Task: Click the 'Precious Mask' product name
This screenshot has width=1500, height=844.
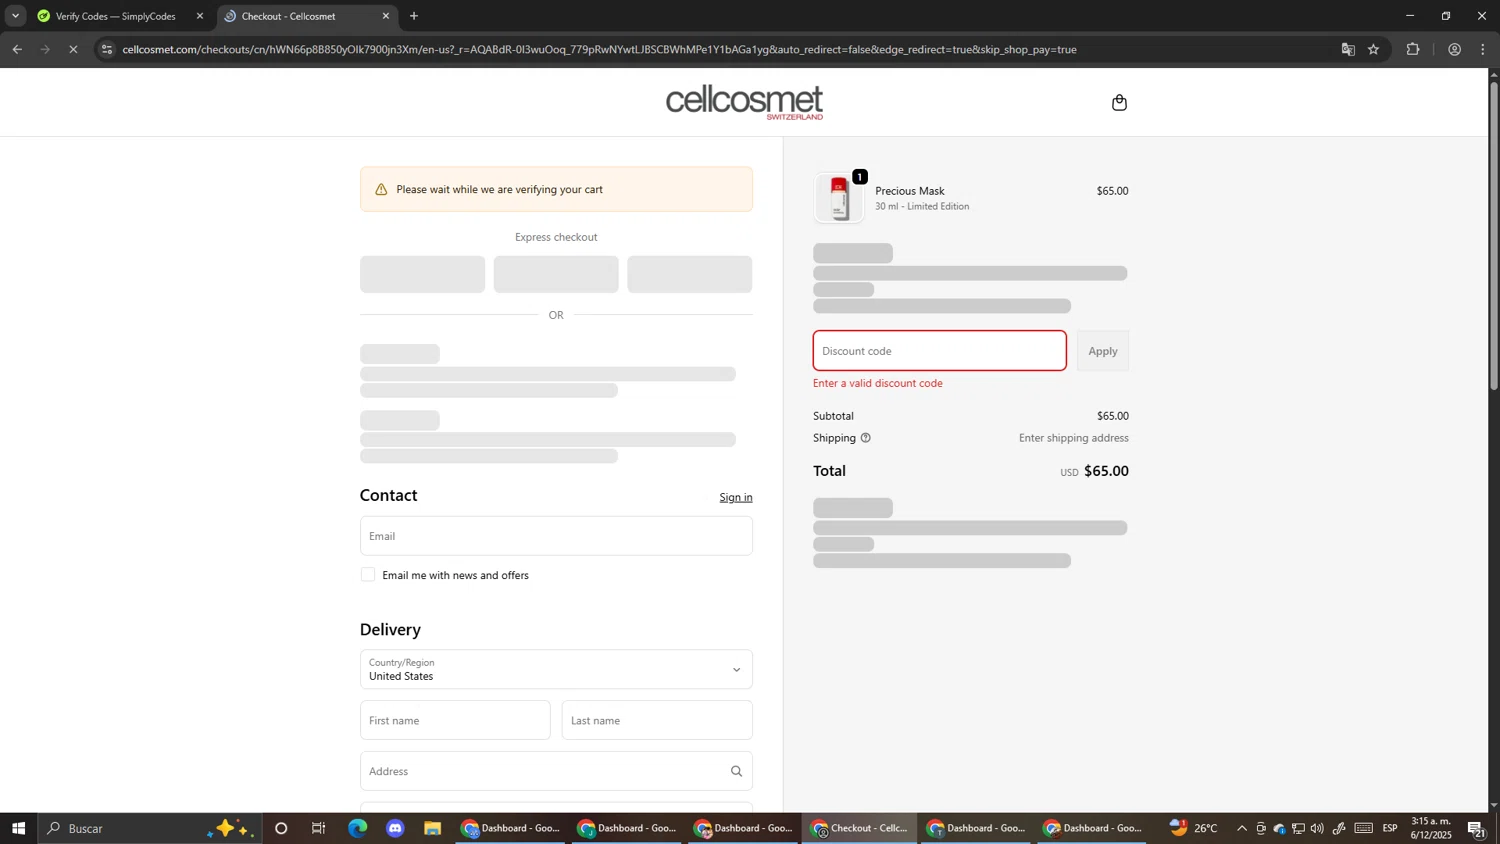Action: (910, 191)
